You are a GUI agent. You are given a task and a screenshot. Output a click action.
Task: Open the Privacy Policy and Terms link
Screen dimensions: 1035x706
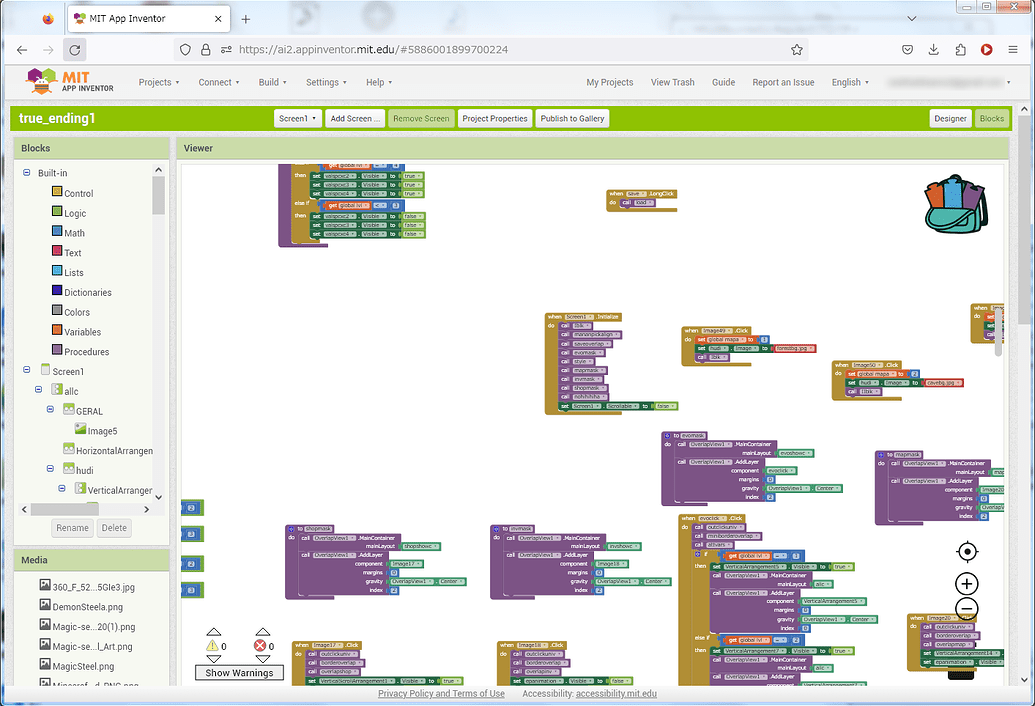[441, 693]
